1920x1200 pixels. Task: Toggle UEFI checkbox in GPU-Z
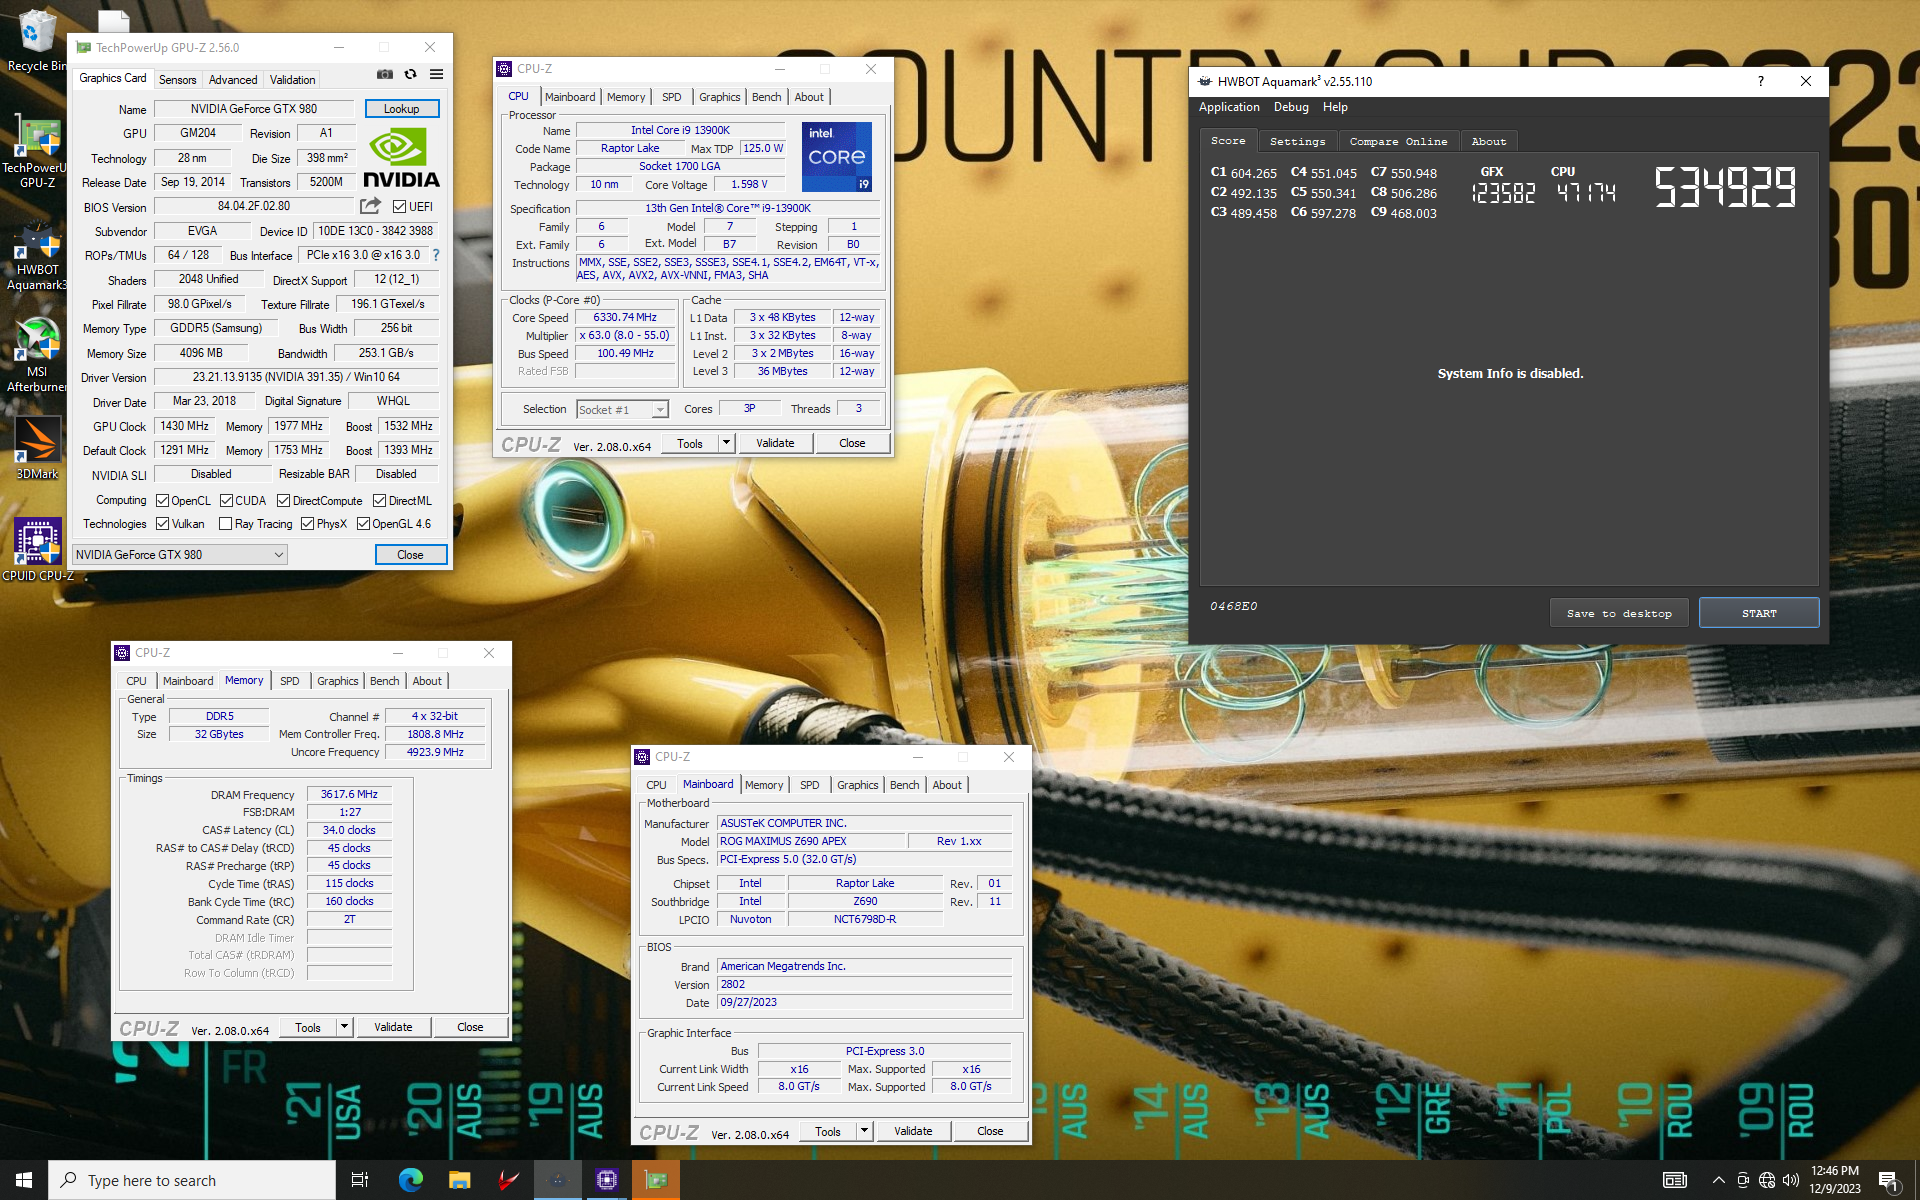[x=399, y=207]
